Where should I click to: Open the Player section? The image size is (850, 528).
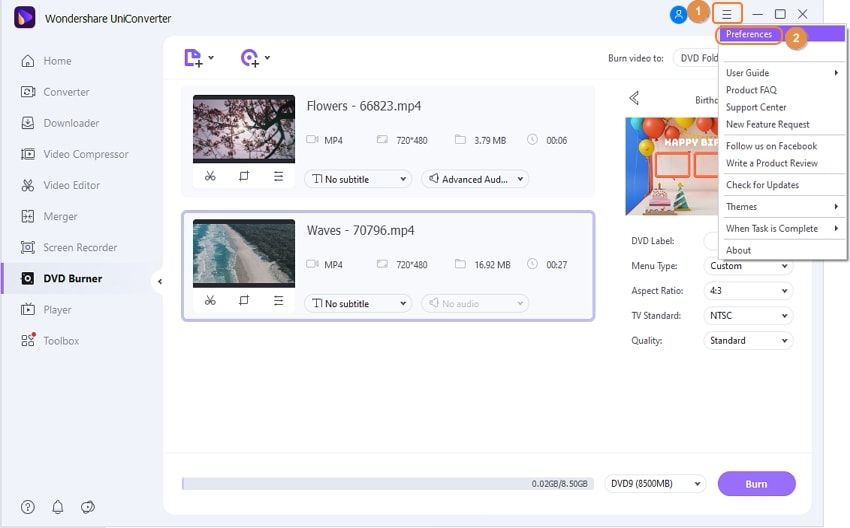coord(46,310)
